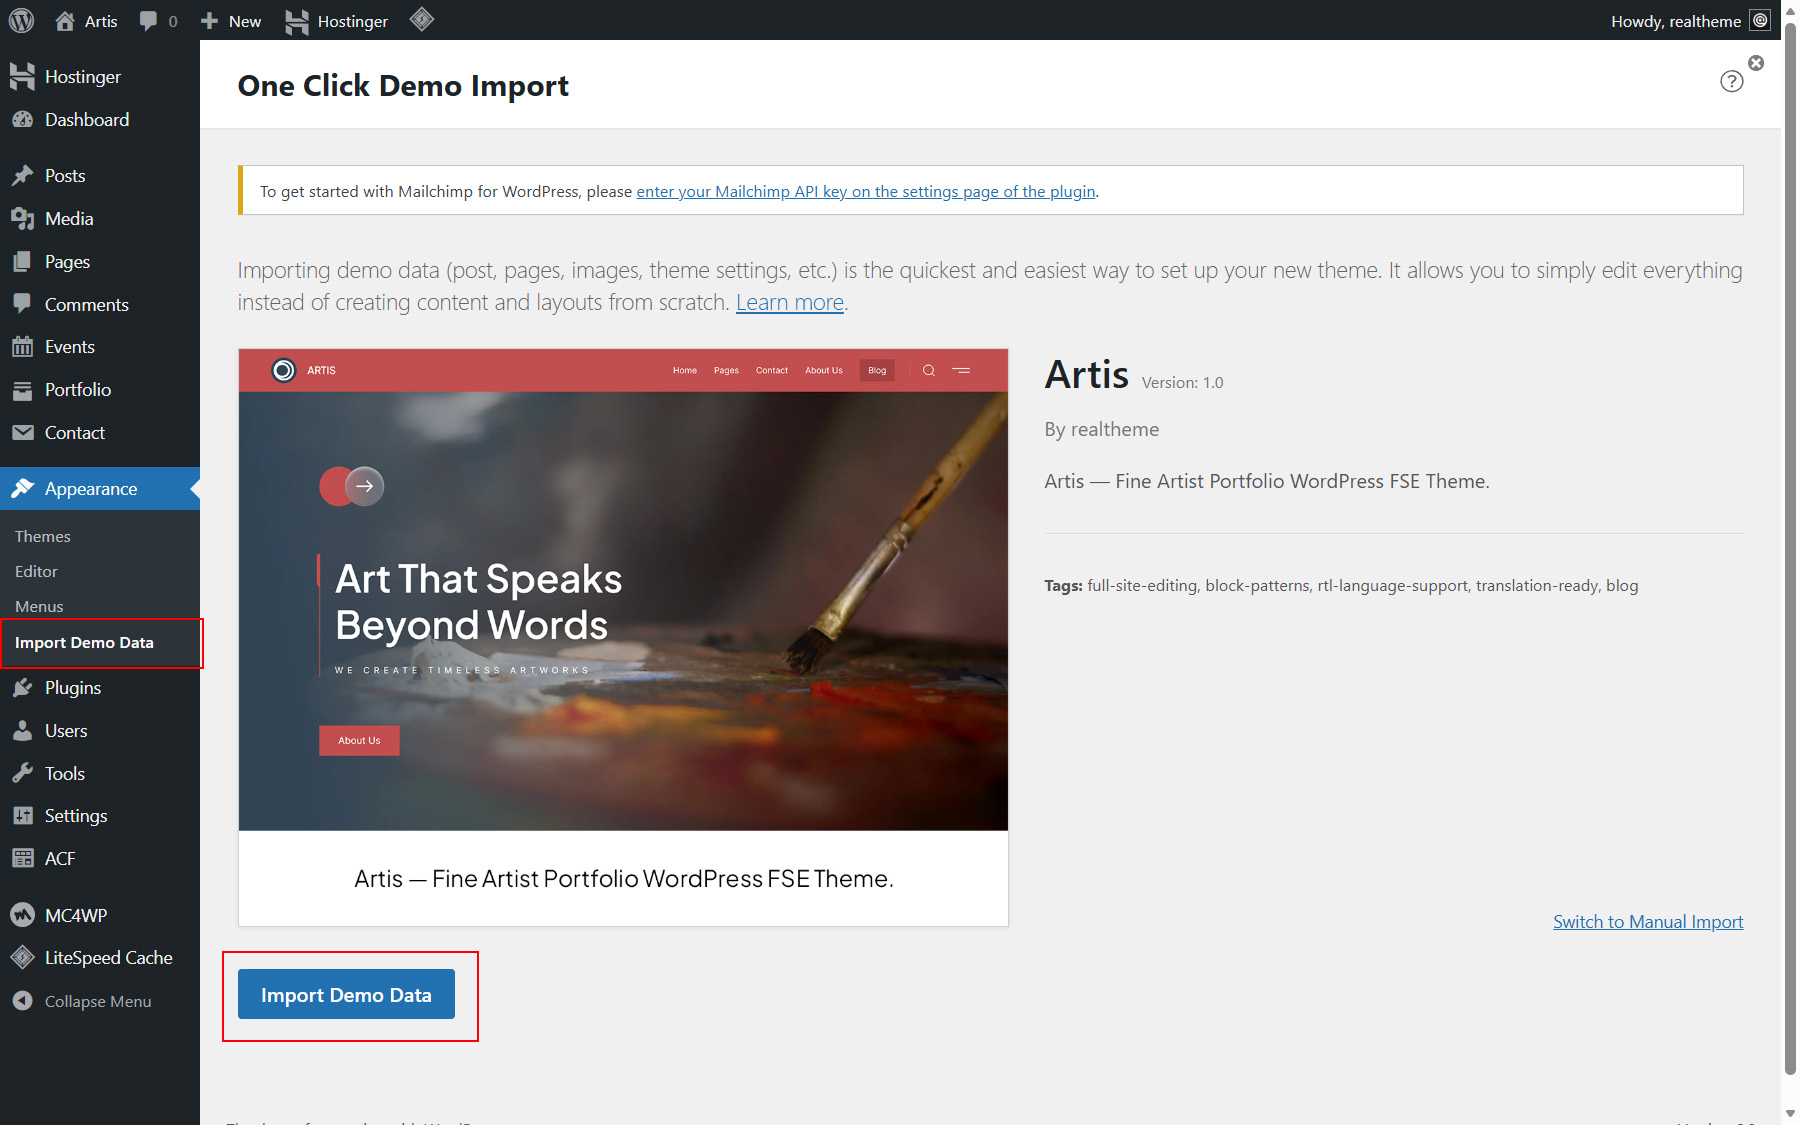Go to the Portfolio menu item
This screenshot has height=1125, width=1800.
click(x=78, y=390)
